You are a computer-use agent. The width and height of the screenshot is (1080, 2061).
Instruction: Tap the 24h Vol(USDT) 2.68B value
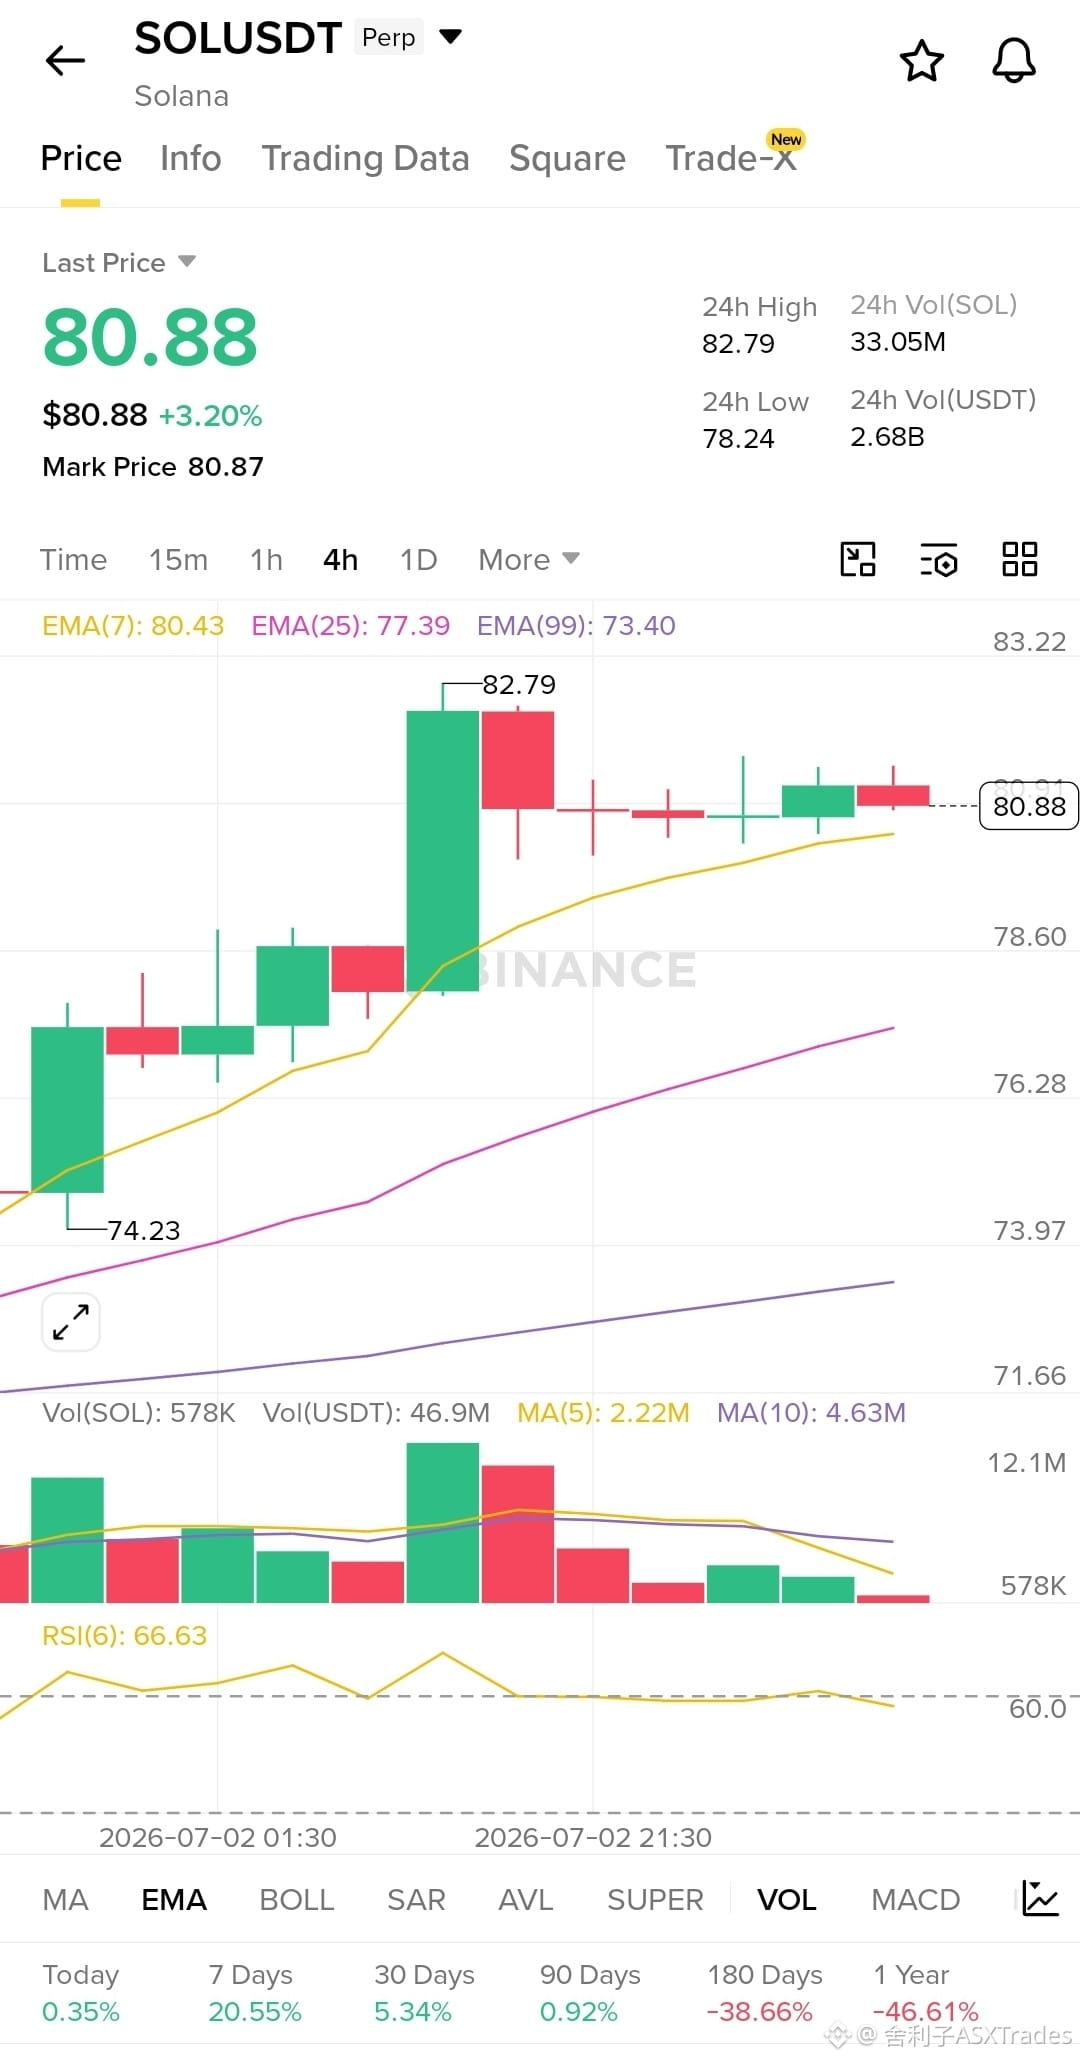[887, 436]
